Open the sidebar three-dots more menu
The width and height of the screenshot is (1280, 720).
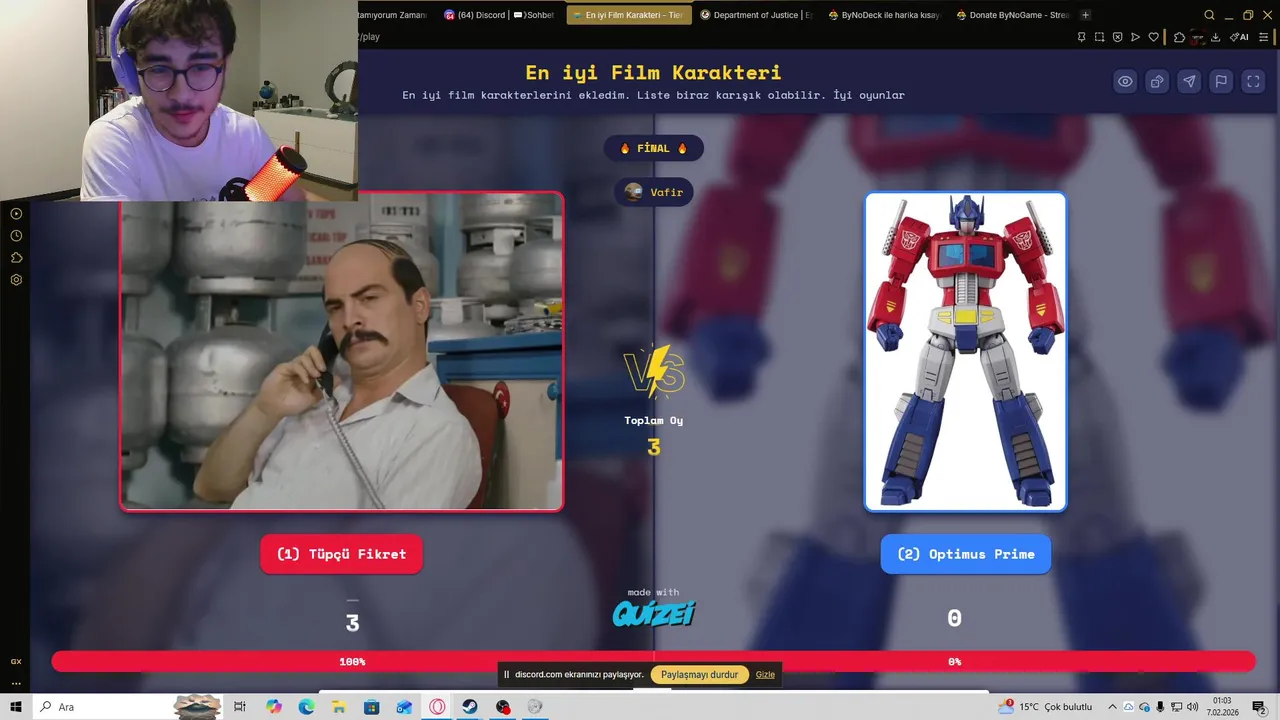pyautogui.click(x=16, y=684)
